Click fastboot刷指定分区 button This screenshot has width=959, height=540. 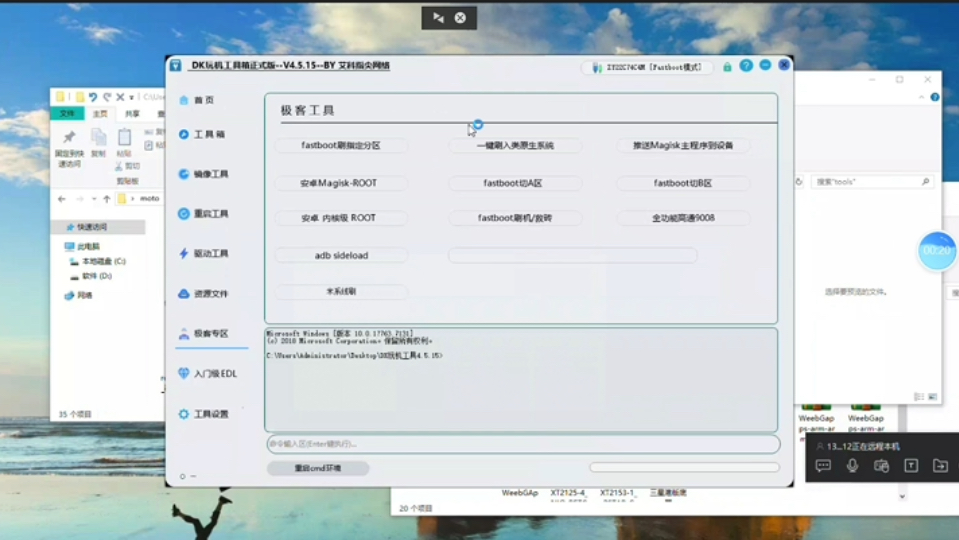coord(341,146)
